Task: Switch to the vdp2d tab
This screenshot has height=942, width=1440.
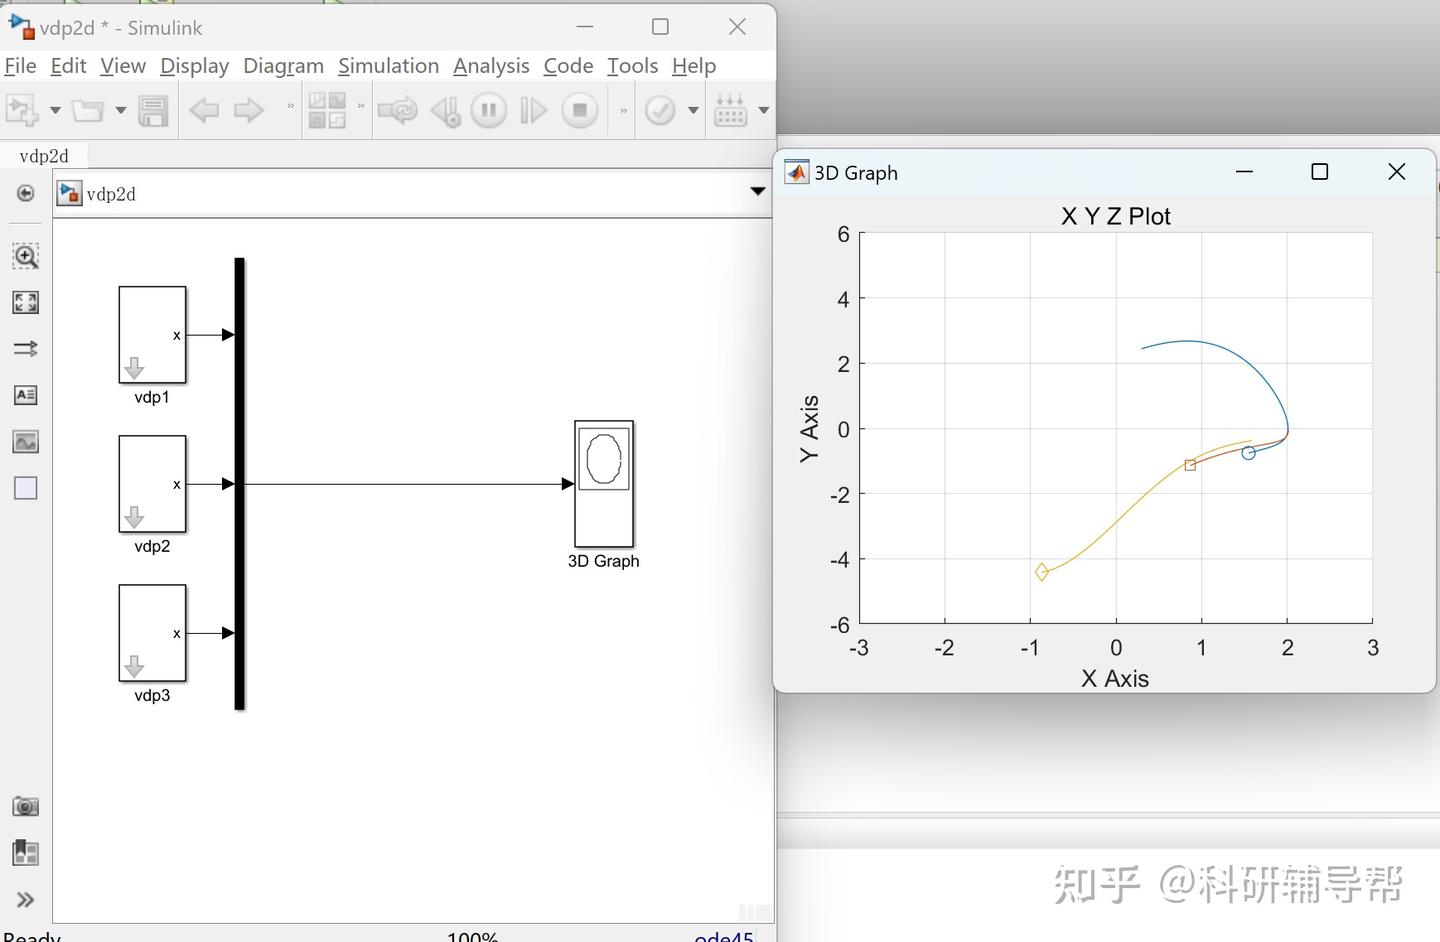Action: pos(44,155)
